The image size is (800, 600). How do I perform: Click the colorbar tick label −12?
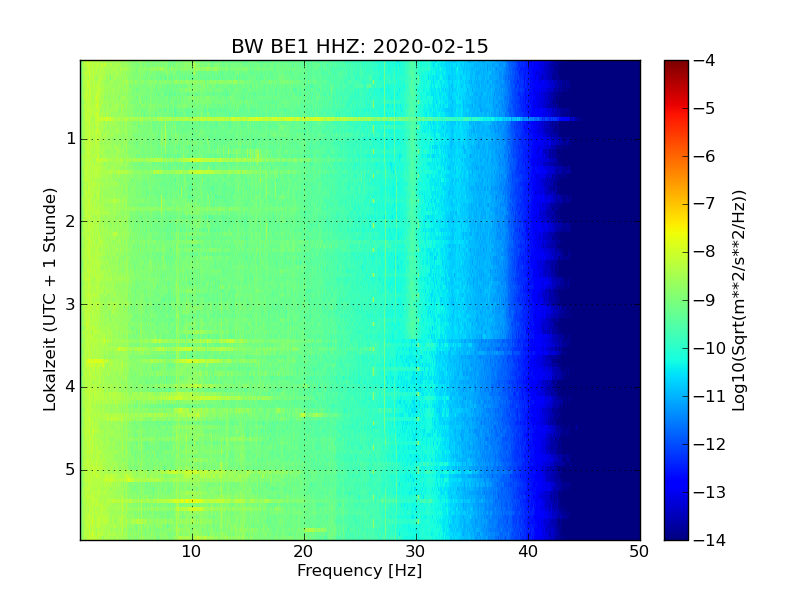710,444
